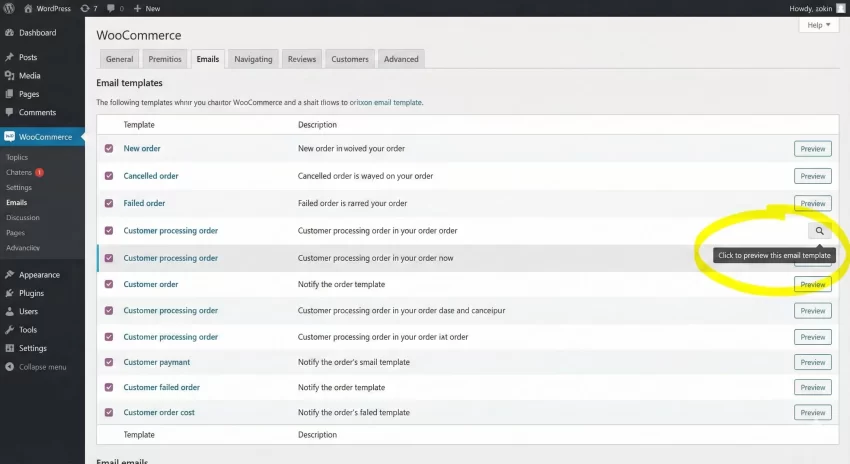Open the Customer failed order link
Image resolution: width=850 pixels, height=464 pixels.
point(162,387)
